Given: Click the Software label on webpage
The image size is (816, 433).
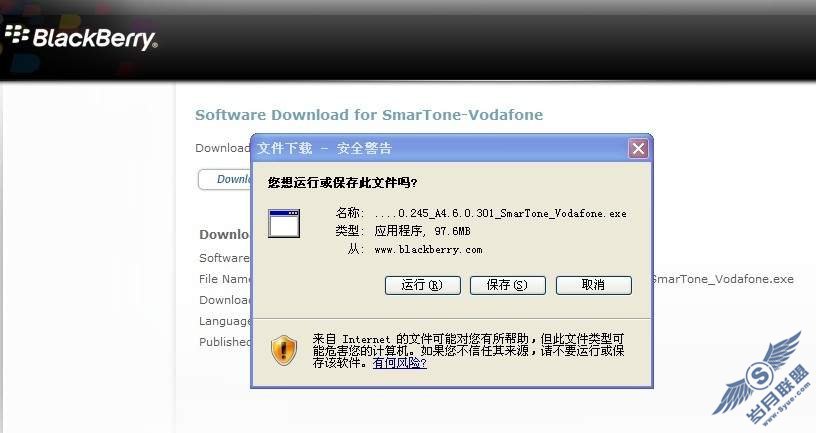Looking at the screenshot, I should 224,258.
